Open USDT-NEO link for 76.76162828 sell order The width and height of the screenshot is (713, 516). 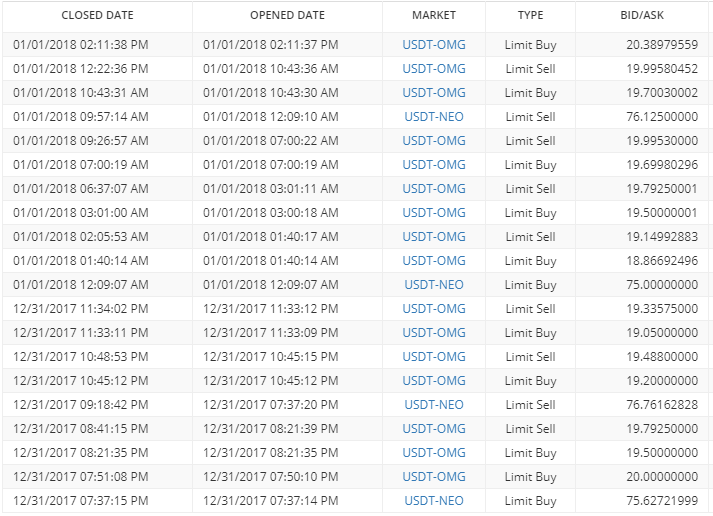[434, 405]
